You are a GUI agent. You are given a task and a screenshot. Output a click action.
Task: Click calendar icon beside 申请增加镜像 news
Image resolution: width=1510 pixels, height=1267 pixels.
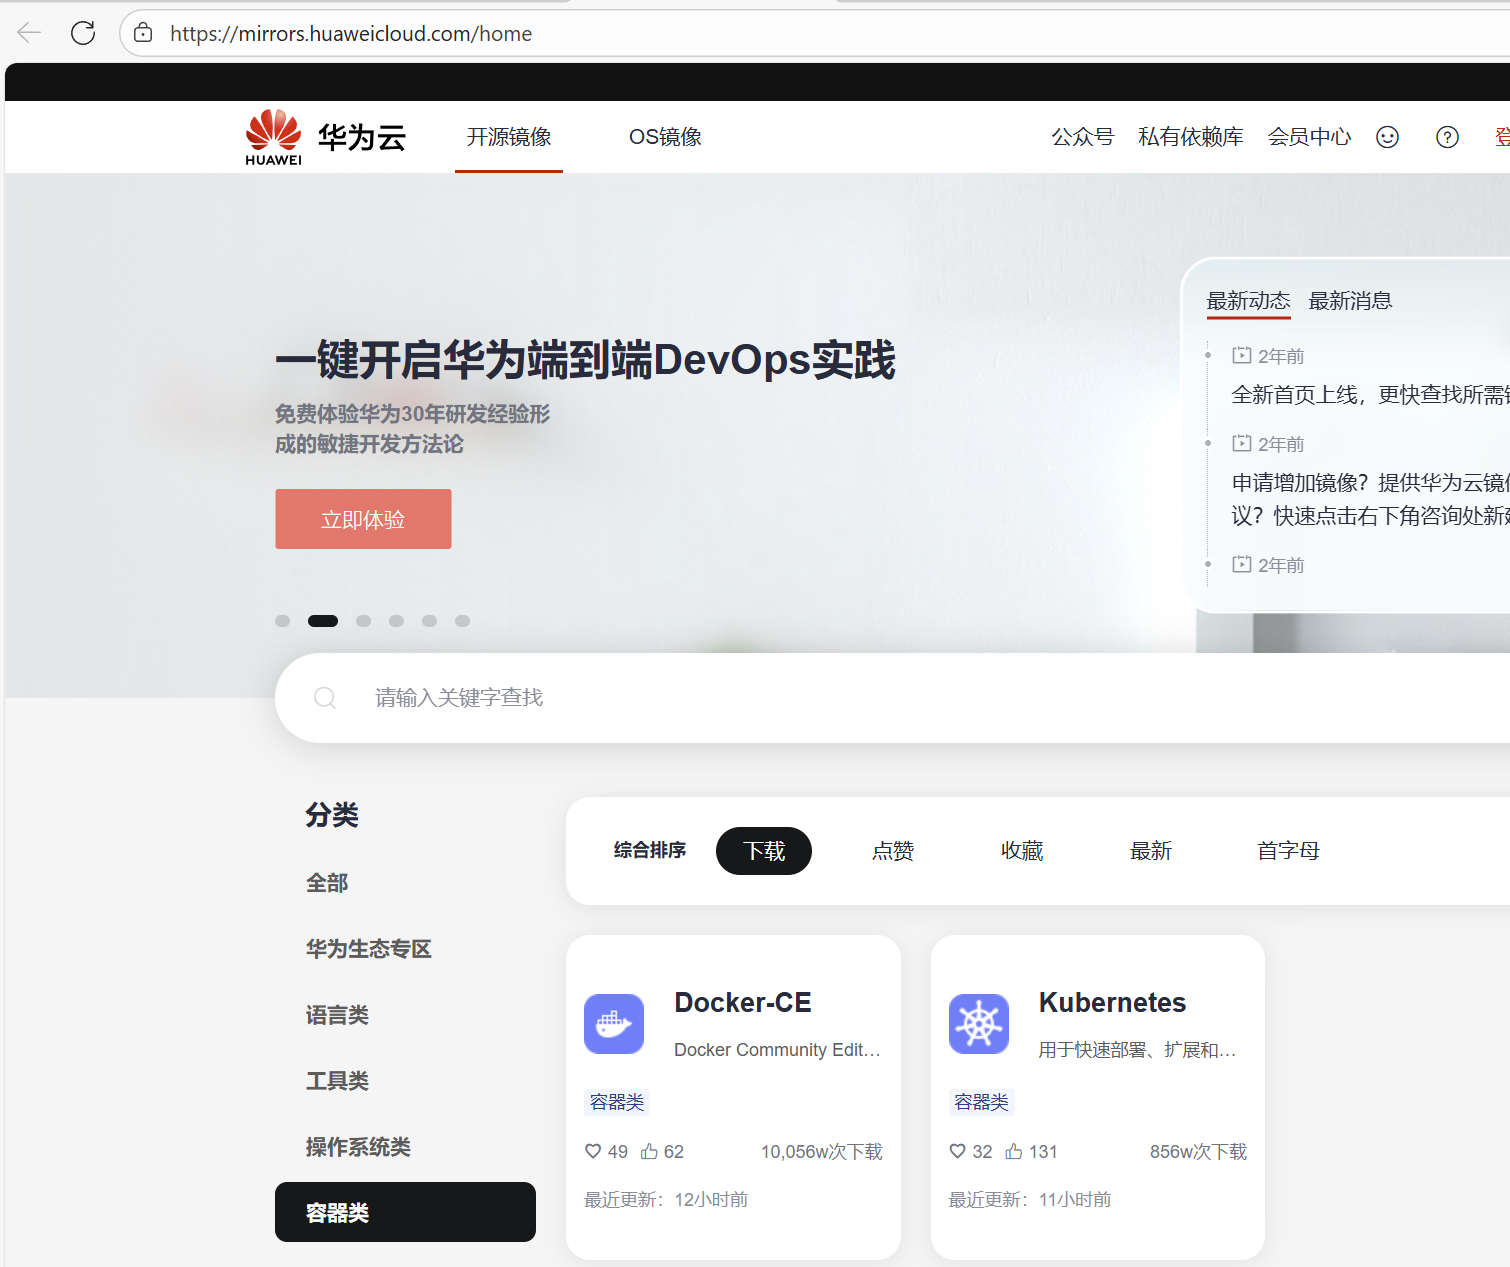(x=1242, y=443)
